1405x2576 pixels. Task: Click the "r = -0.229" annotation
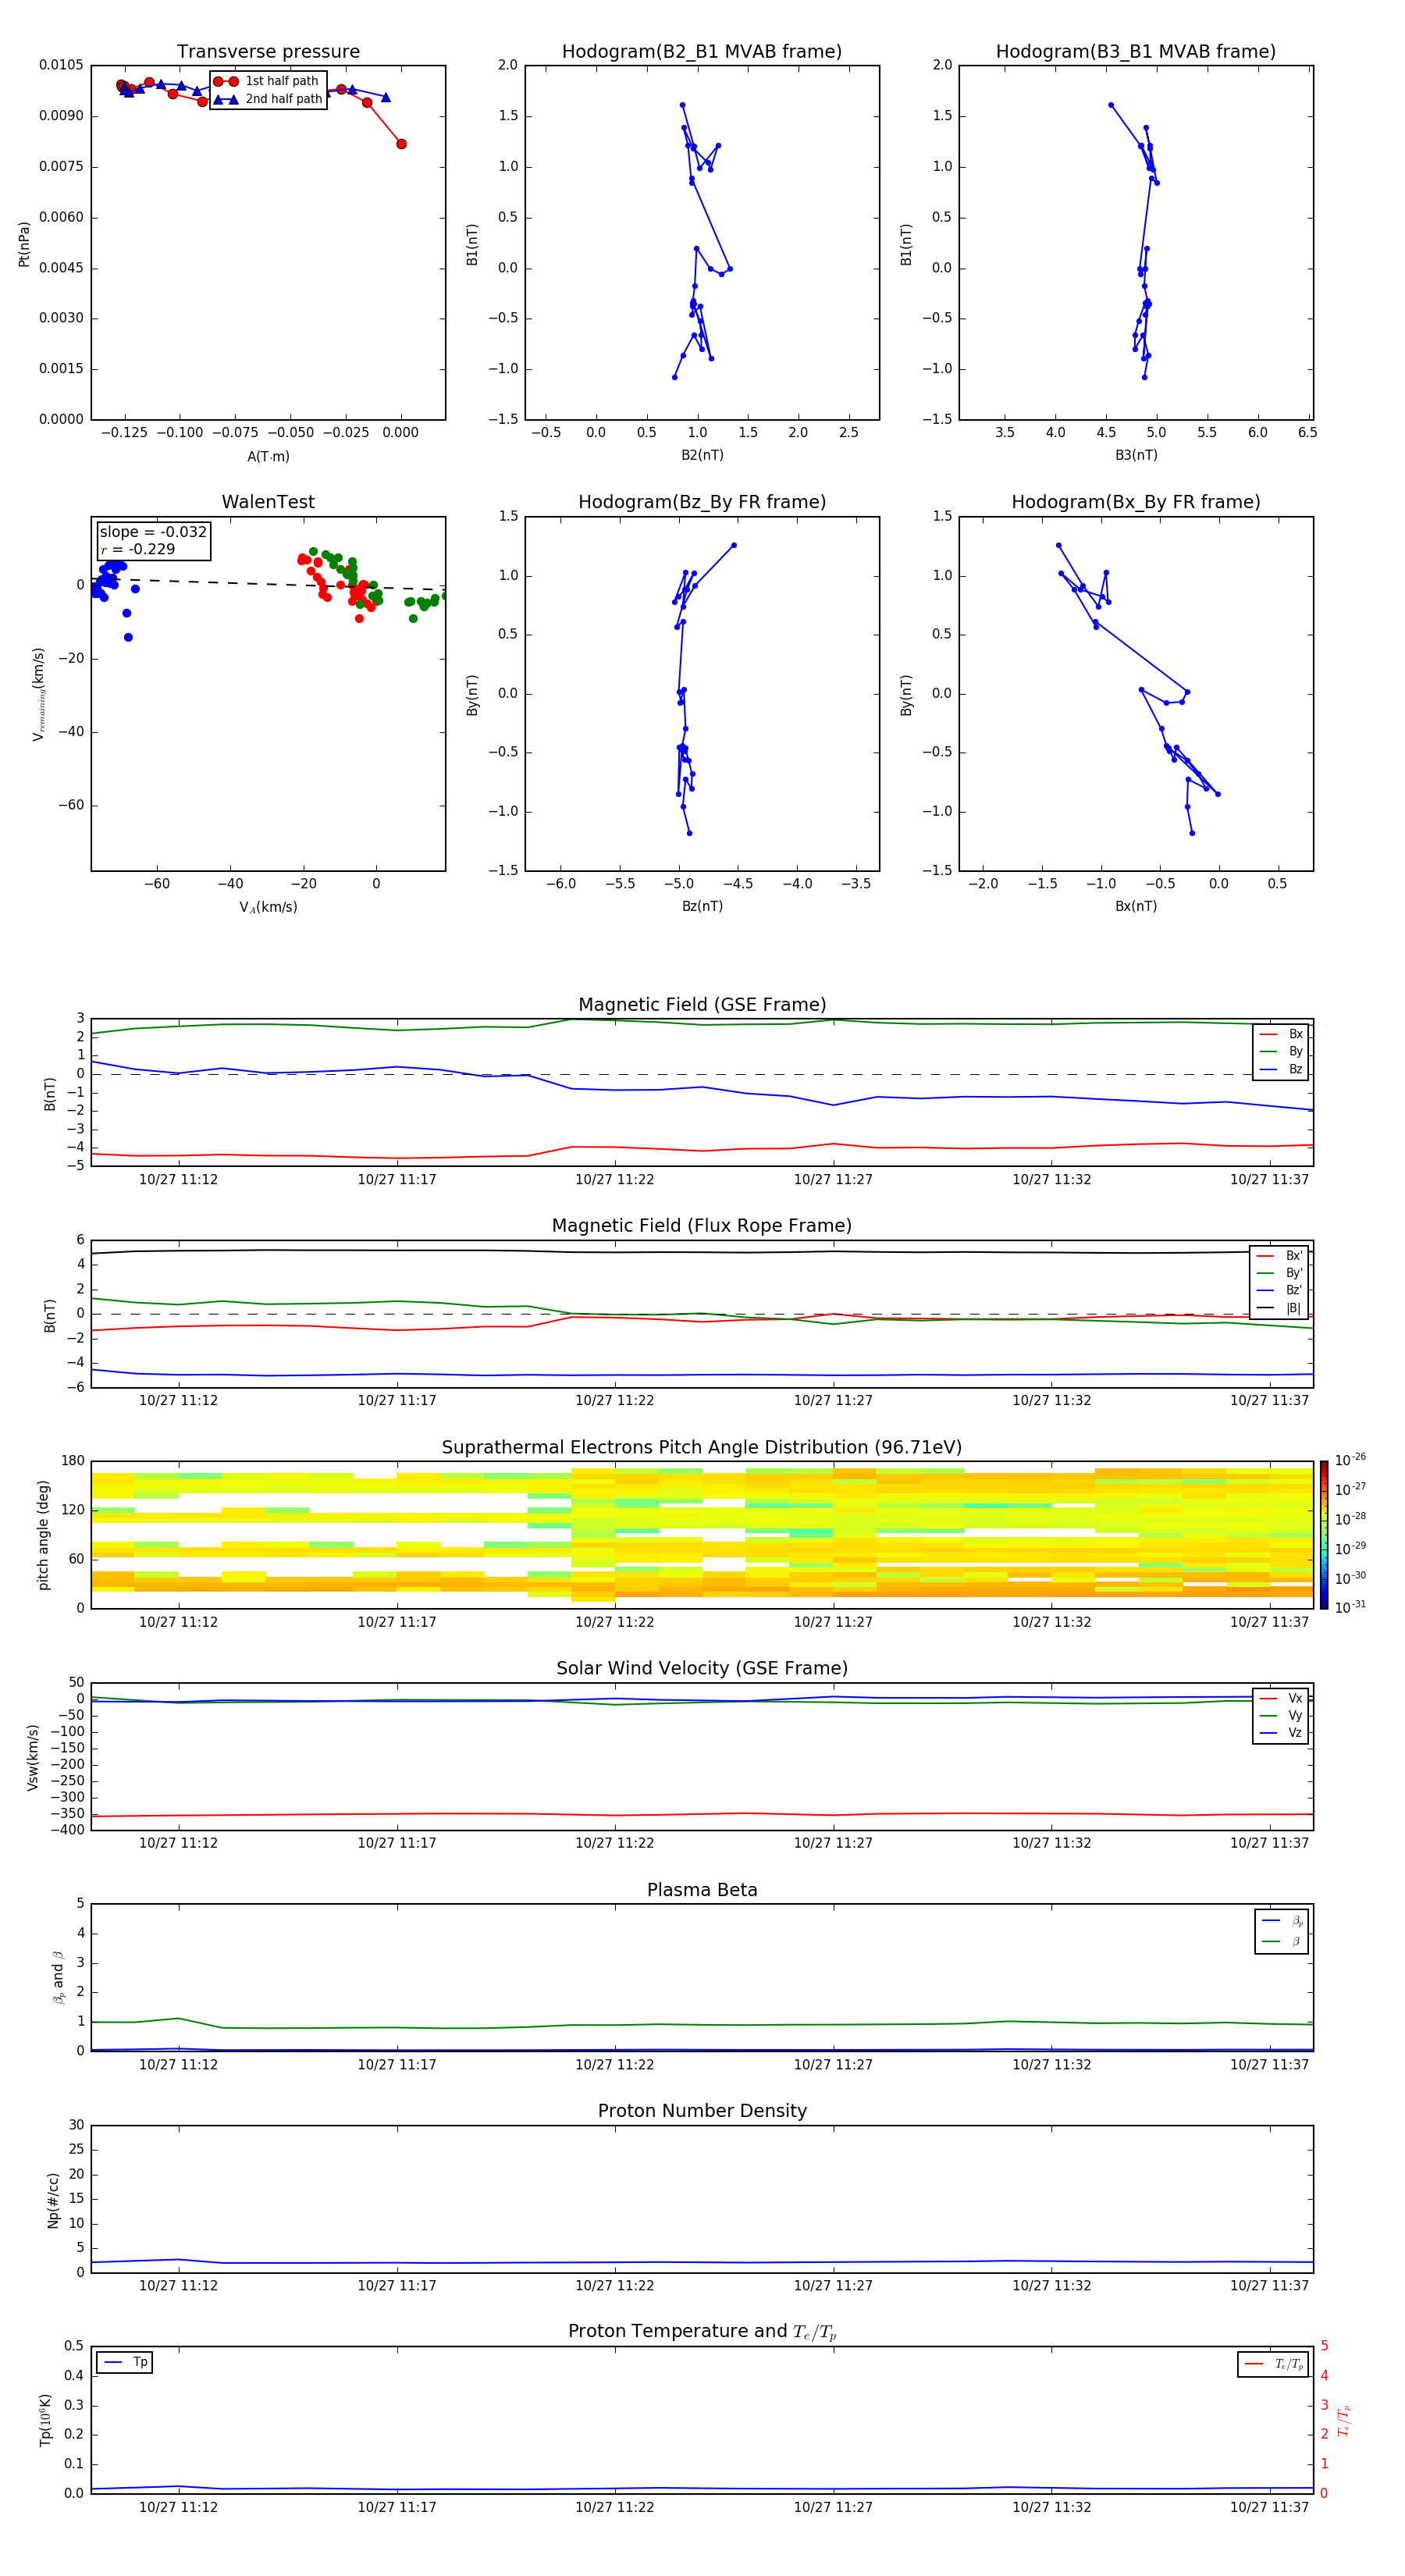coord(138,549)
